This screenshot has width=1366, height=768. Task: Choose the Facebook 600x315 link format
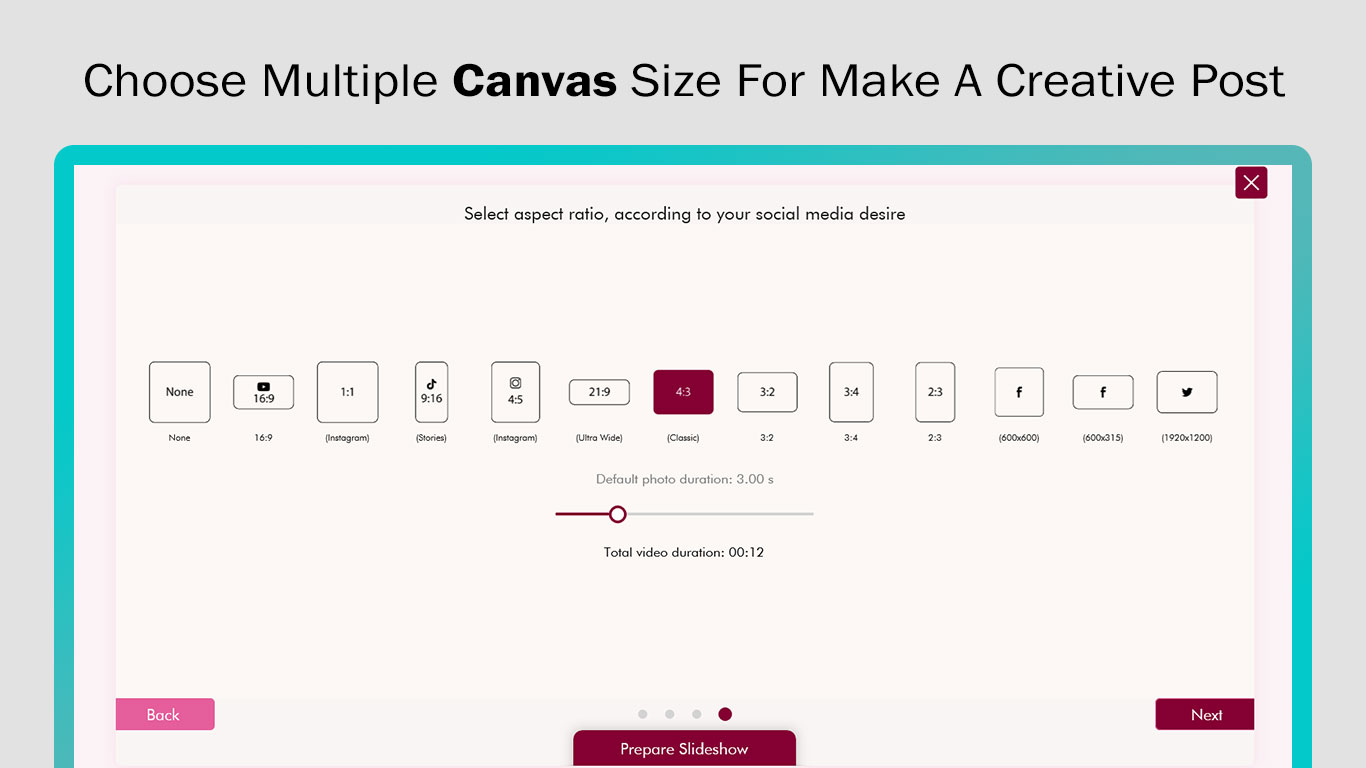1103,392
